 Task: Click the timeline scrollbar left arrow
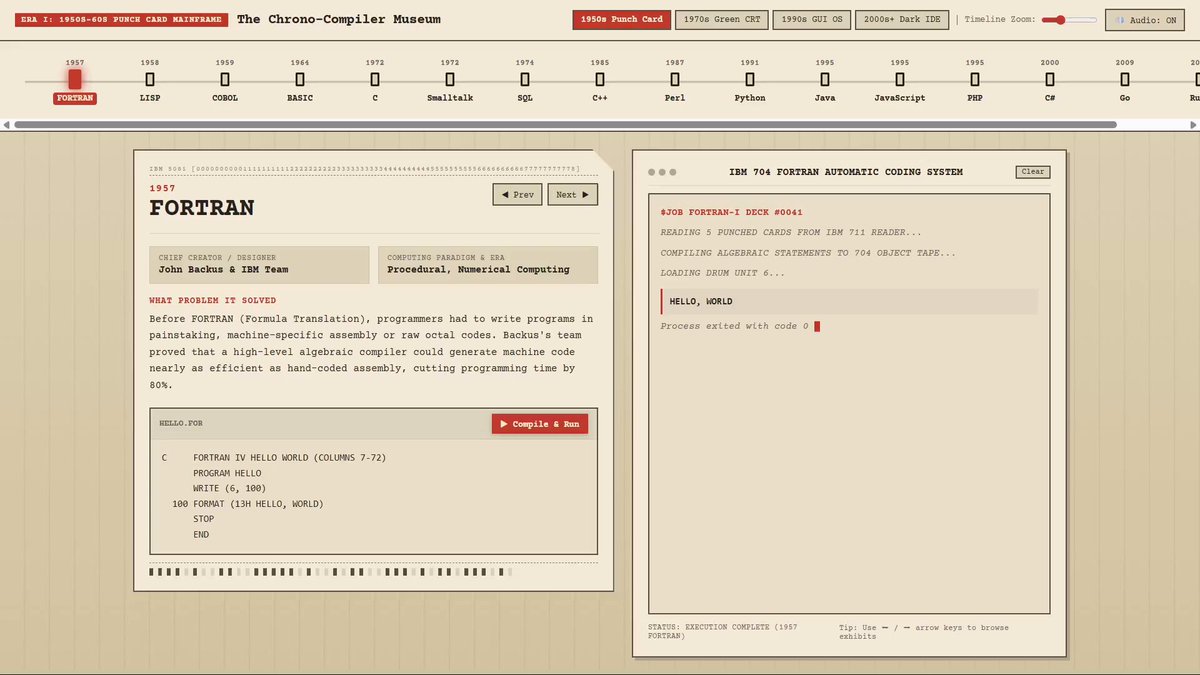pos(7,125)
